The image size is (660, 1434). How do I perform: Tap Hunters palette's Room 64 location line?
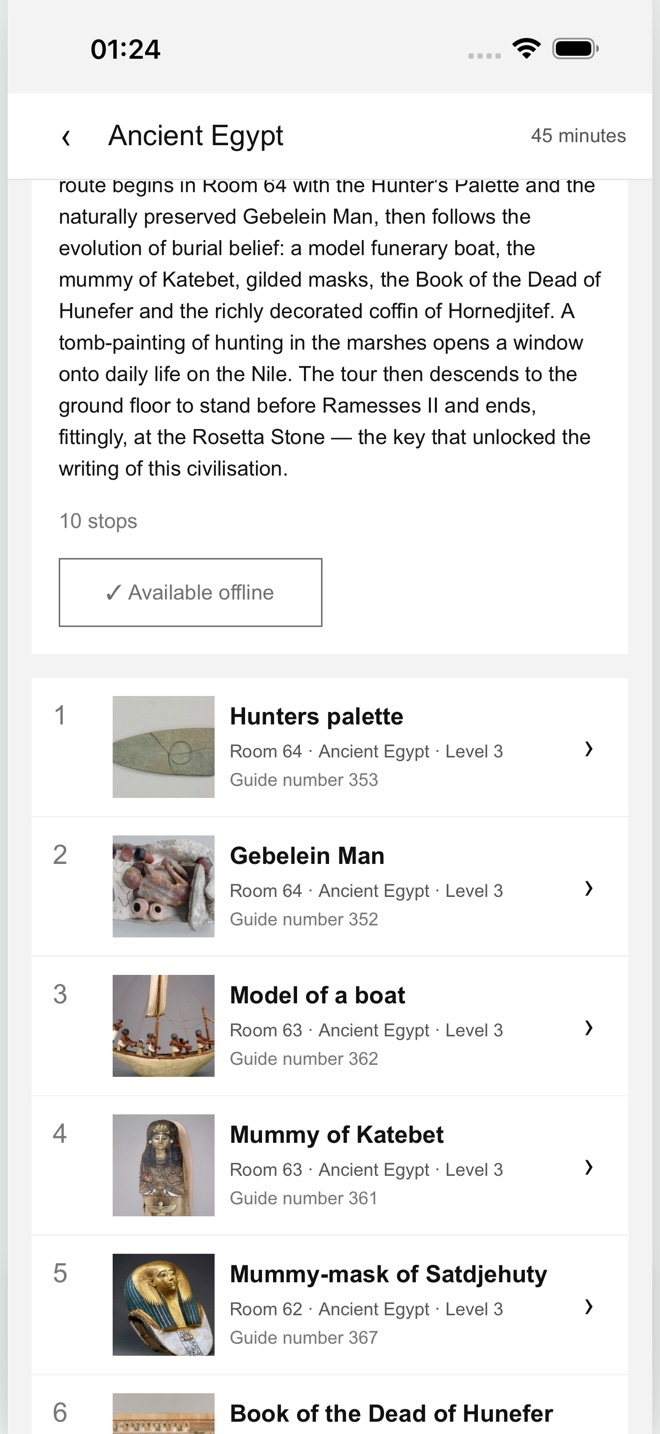click(x=366, y=752)
